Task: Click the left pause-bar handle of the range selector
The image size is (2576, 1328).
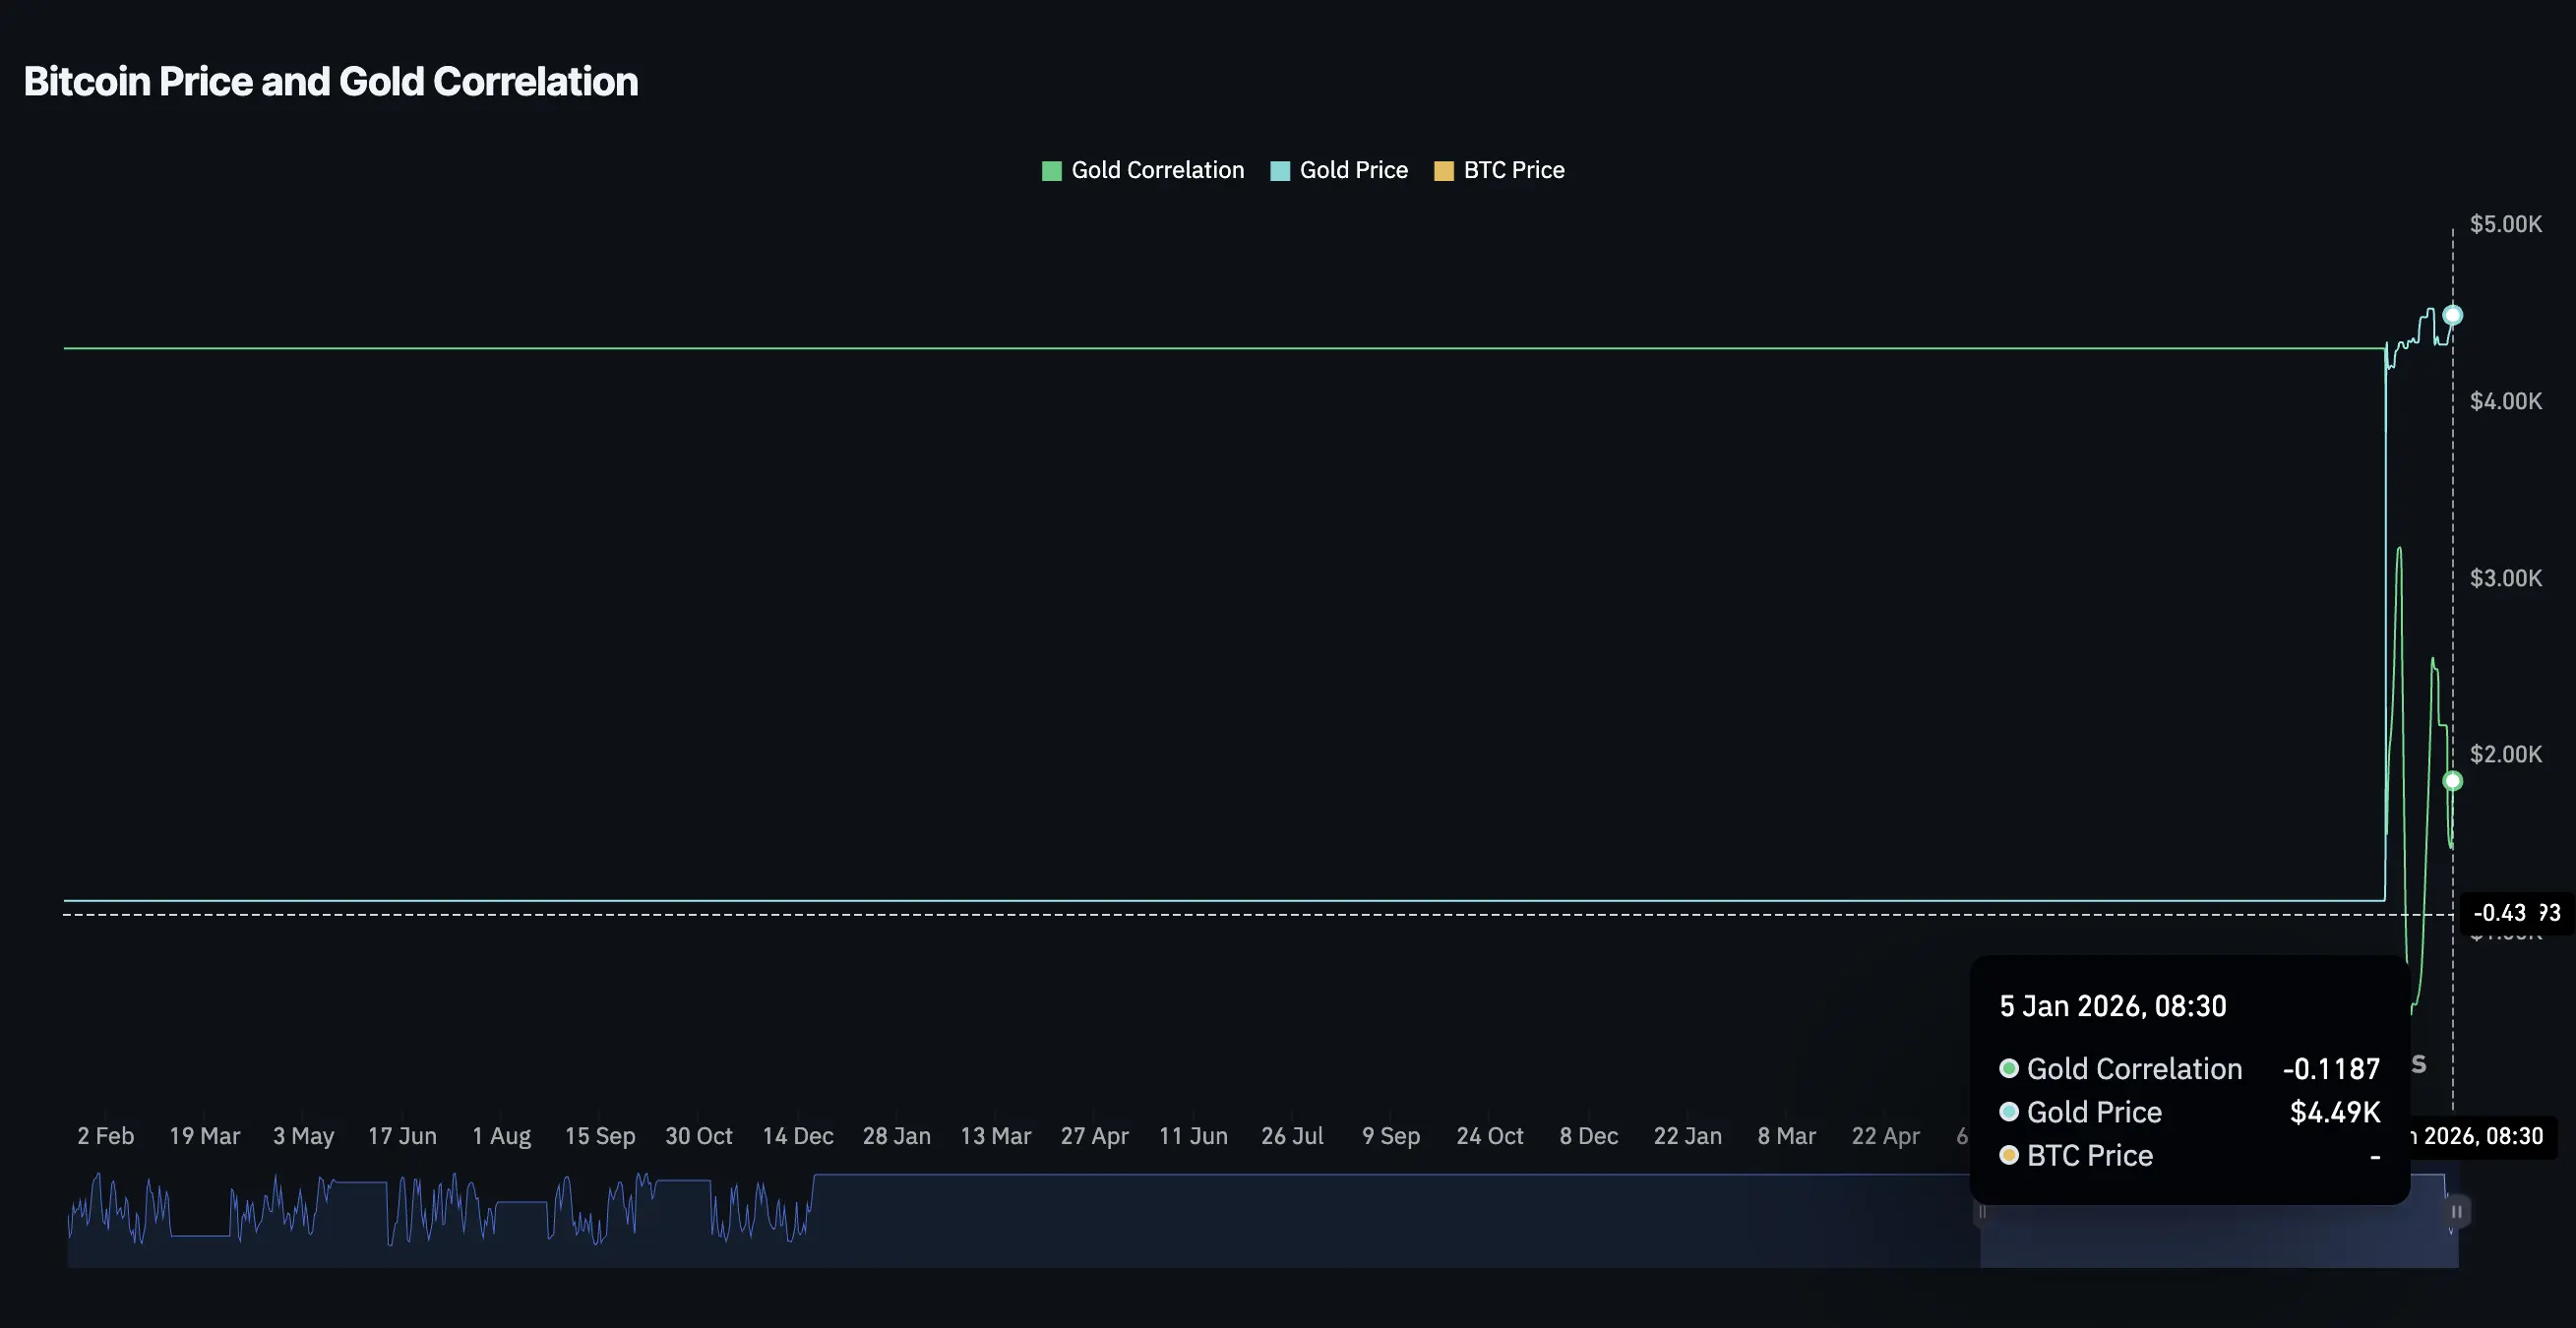Action: [x=1982, y=1211]
